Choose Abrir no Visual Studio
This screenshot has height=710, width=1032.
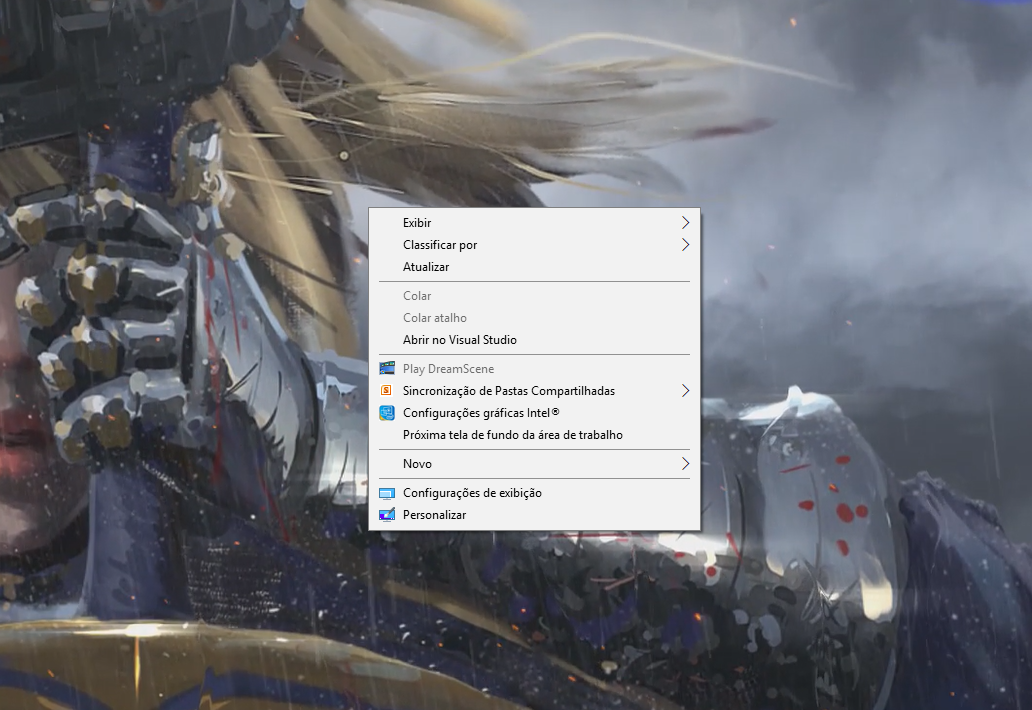click(x=534, y=340)
